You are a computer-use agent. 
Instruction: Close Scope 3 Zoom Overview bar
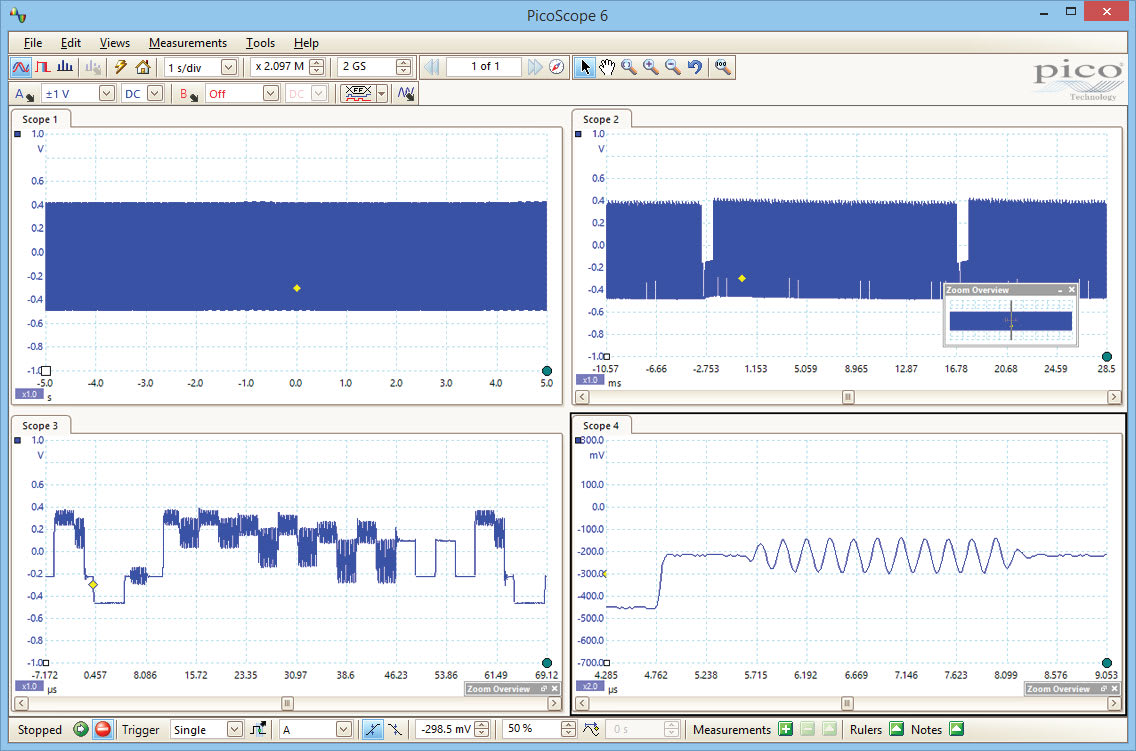tap(554, 689)
